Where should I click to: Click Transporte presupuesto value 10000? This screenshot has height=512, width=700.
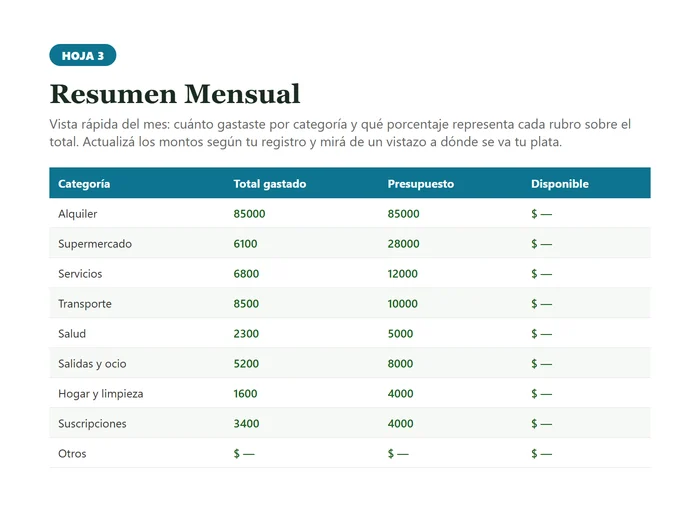[x=403, y=304]
